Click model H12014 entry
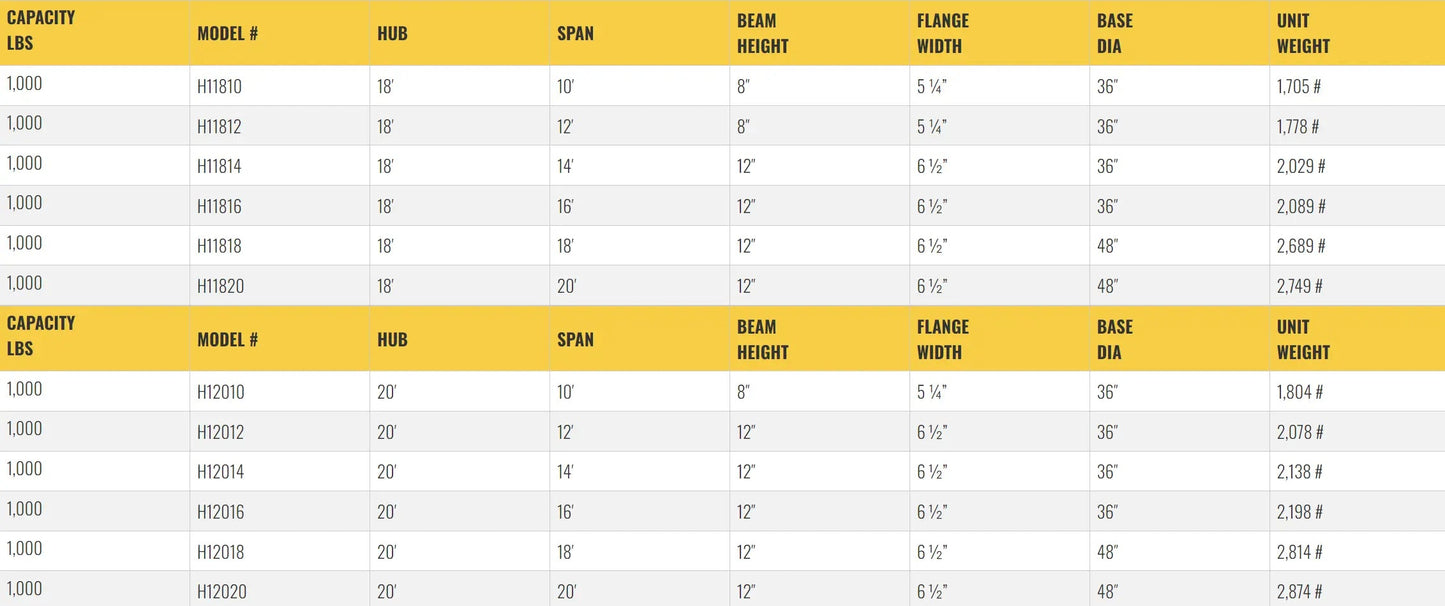The image size is (1445, 606). pyautogui.click(x=220, y=472)
